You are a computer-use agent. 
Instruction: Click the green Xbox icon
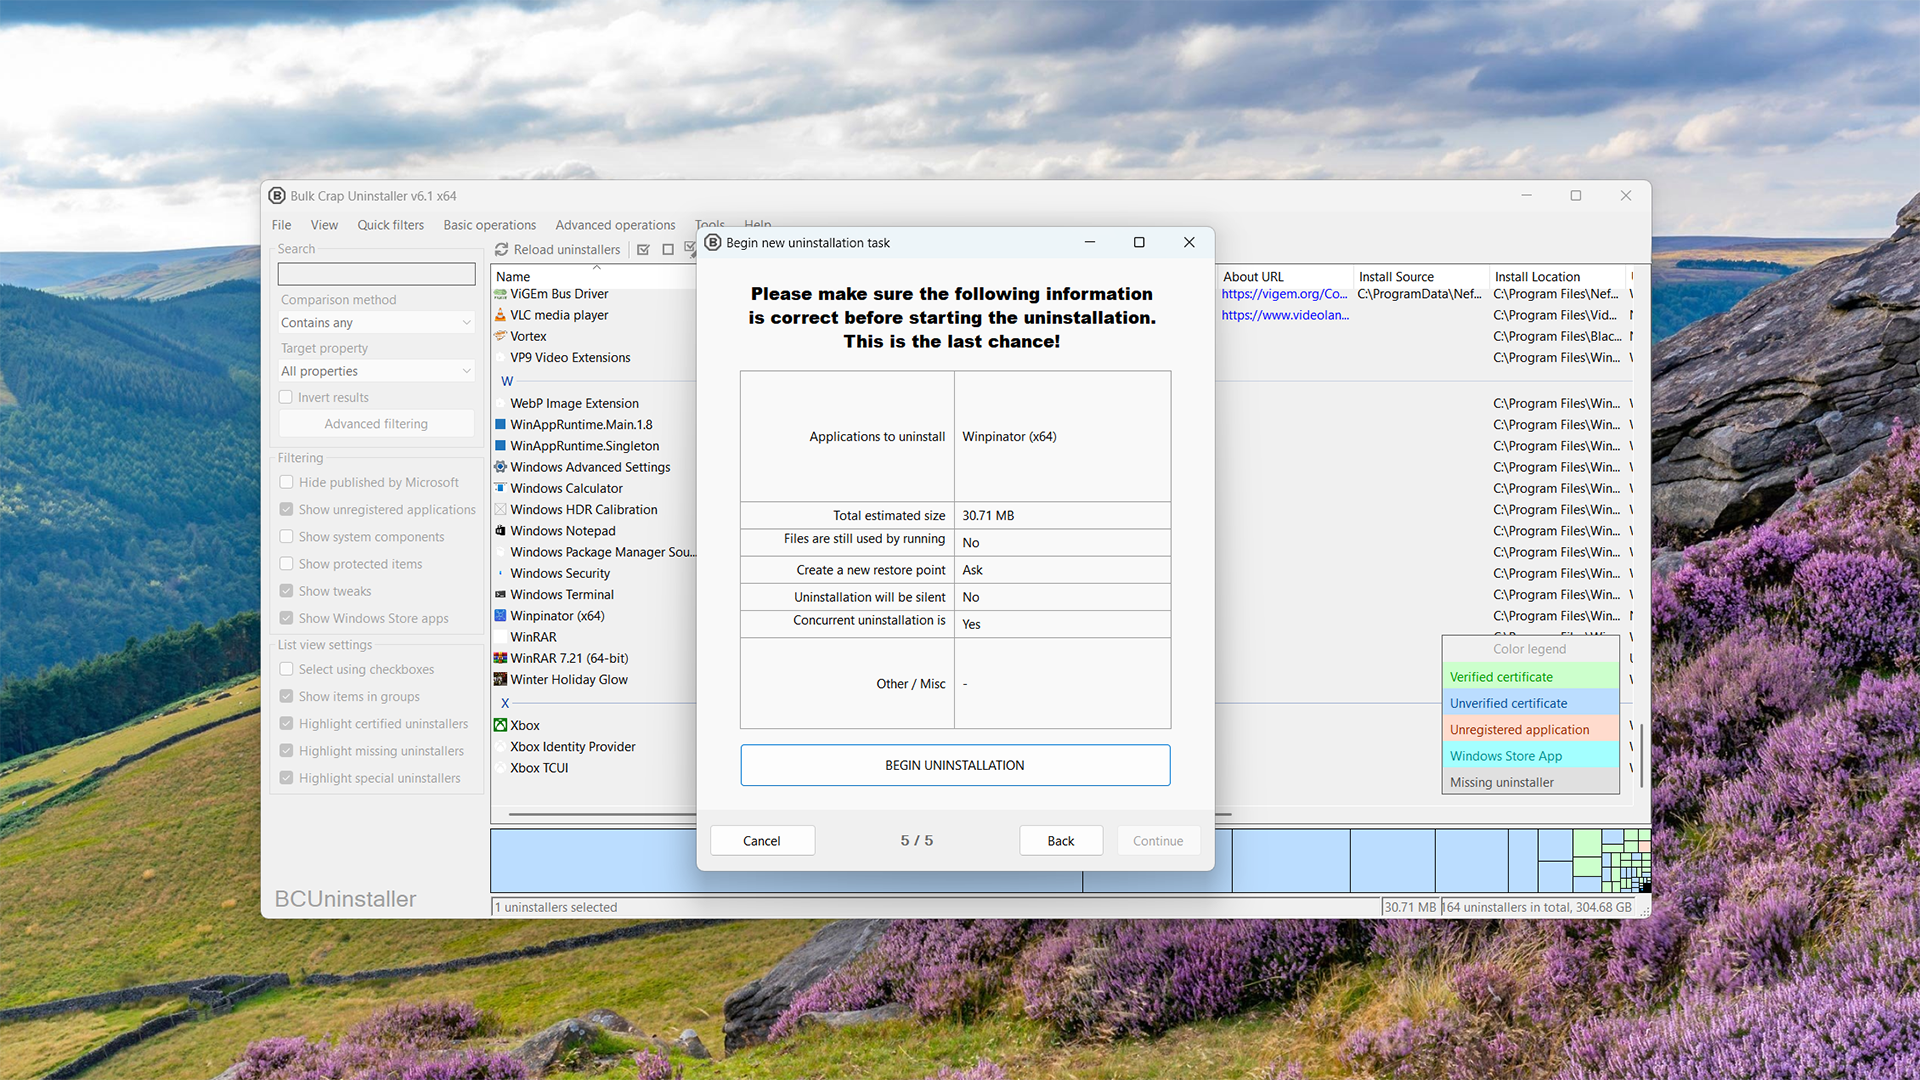click(500, 726)
